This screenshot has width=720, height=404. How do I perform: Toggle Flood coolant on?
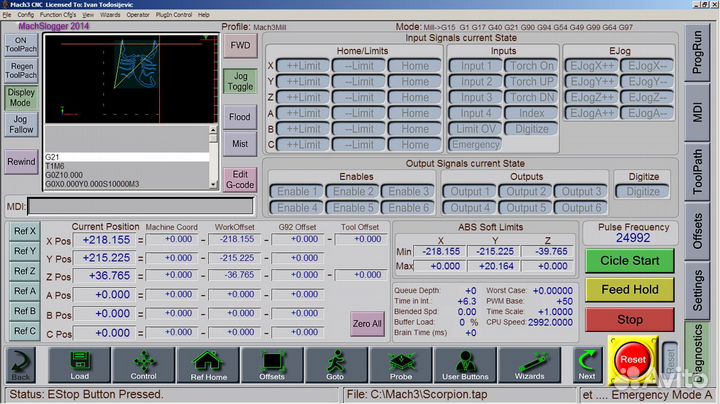(240, 117)
